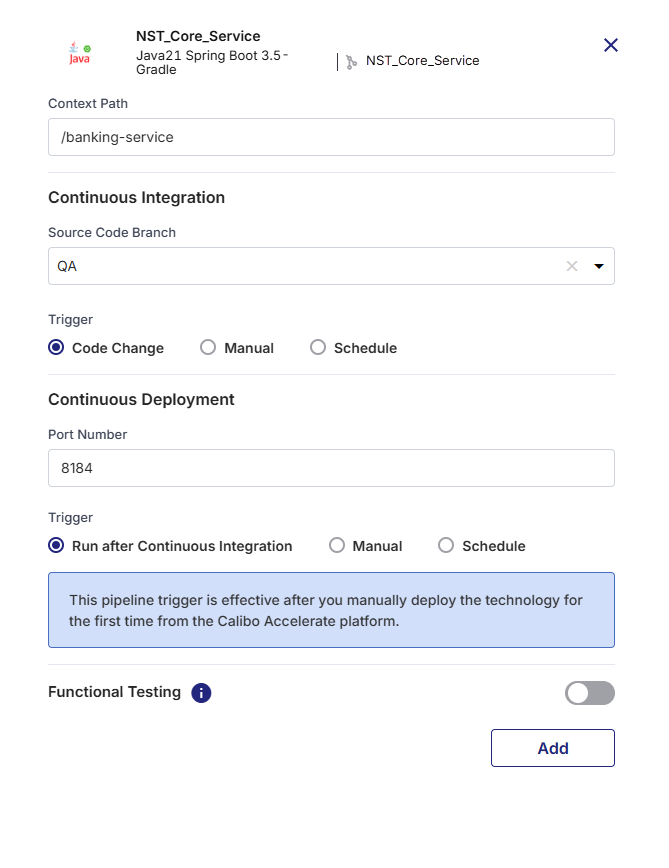Select Schedule trigger under Continuous Deployment
This screenshot has width=669, height=868.
coord(446,546)
